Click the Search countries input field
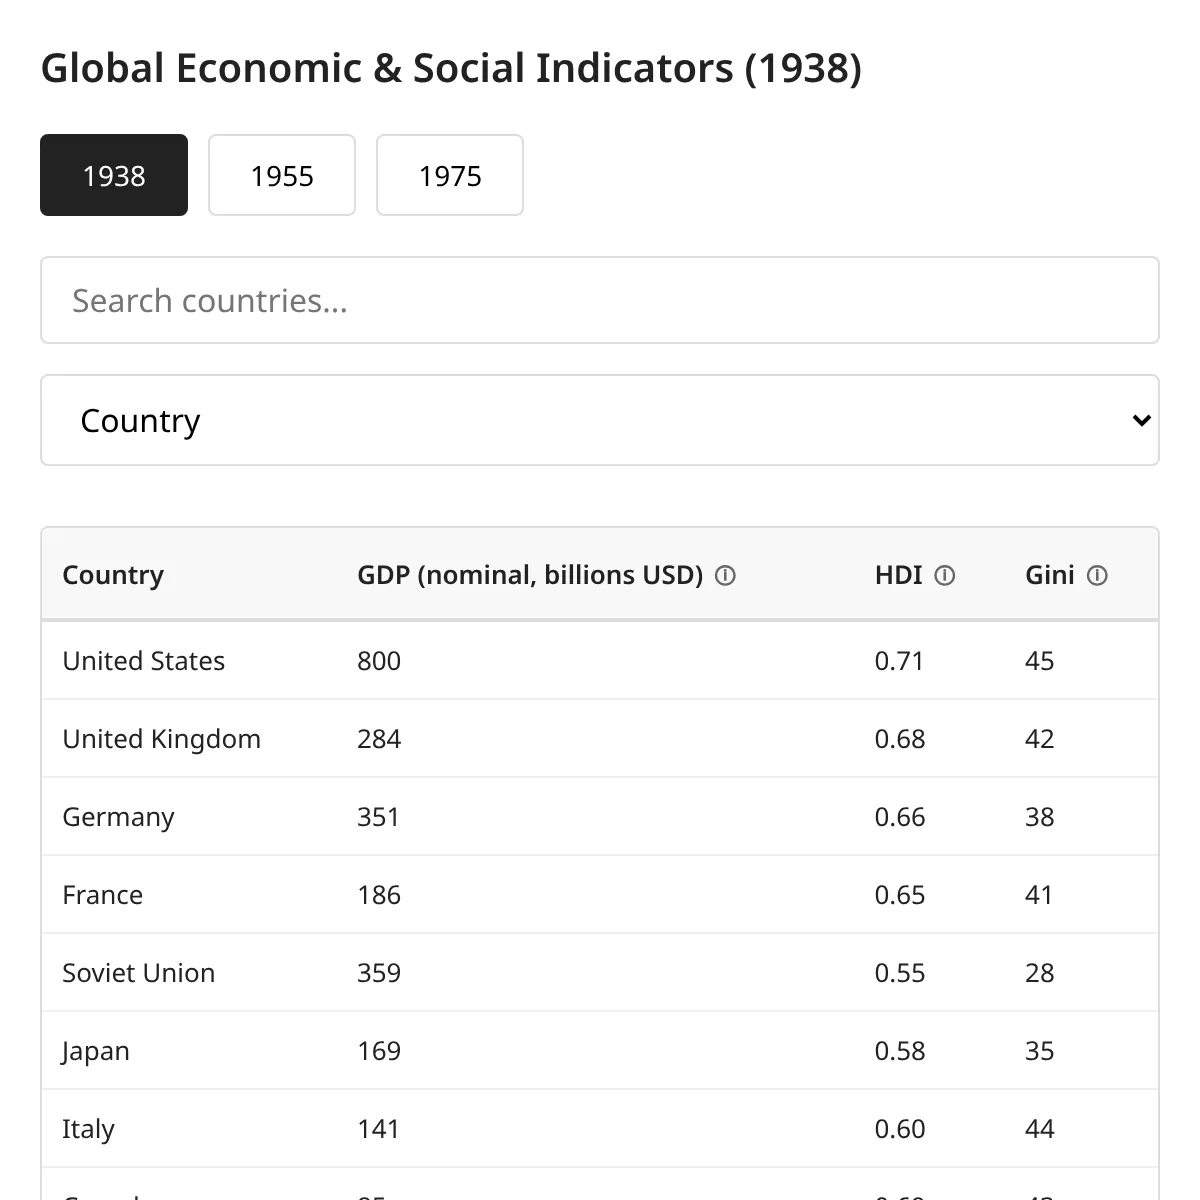The image size is (1200, 1200). tap(600, 300)
